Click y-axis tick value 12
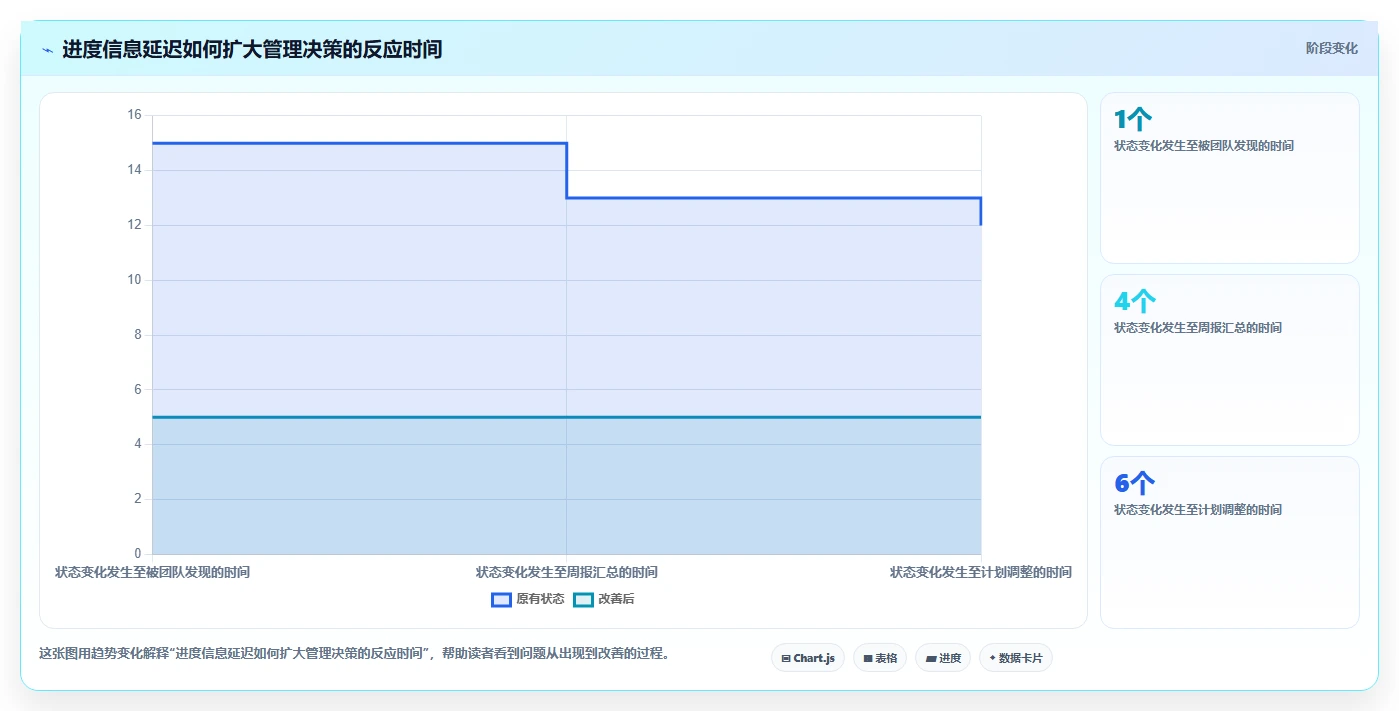1399x711 pixels. (x=135, y=226)
